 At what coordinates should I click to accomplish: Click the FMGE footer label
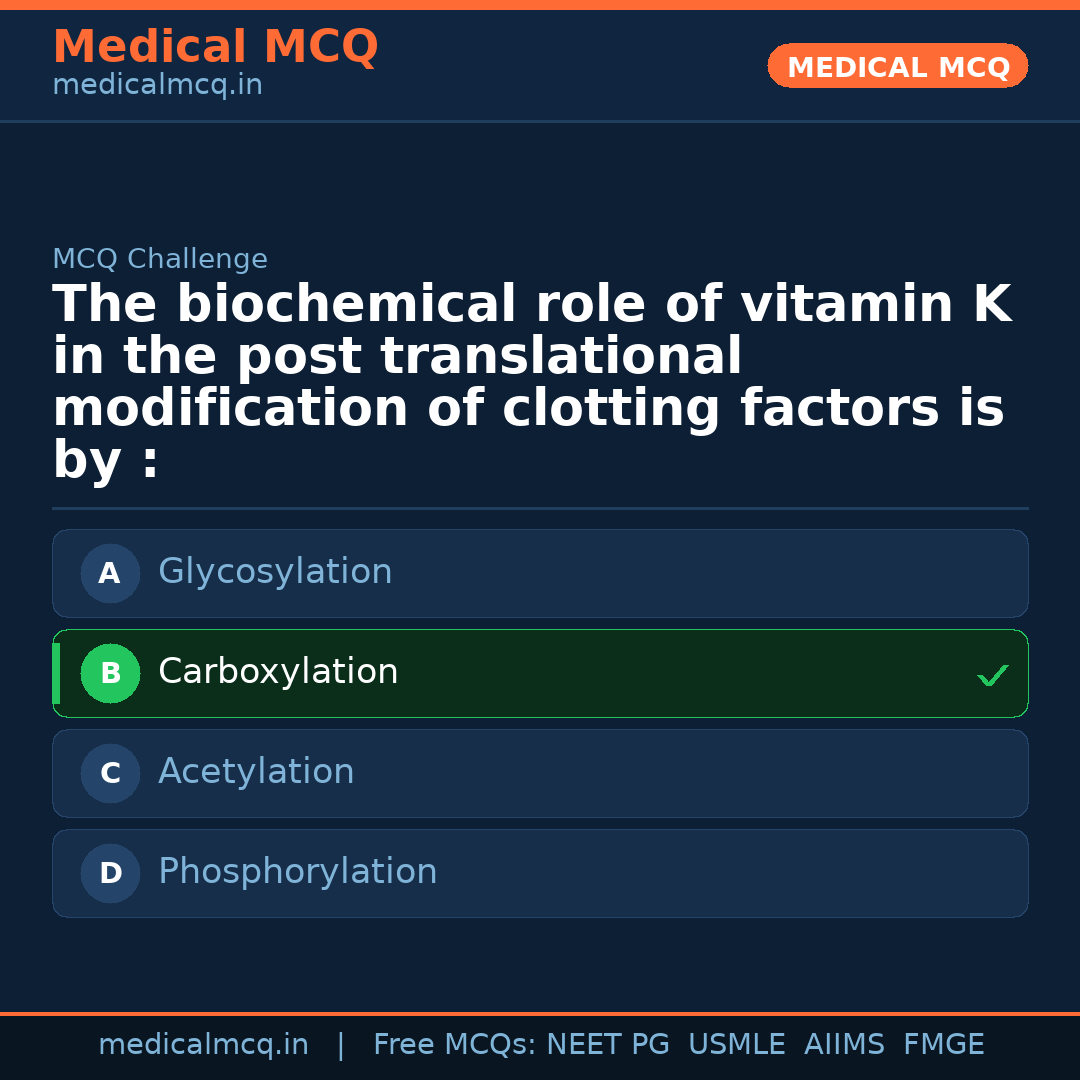tap(944, 1045)
